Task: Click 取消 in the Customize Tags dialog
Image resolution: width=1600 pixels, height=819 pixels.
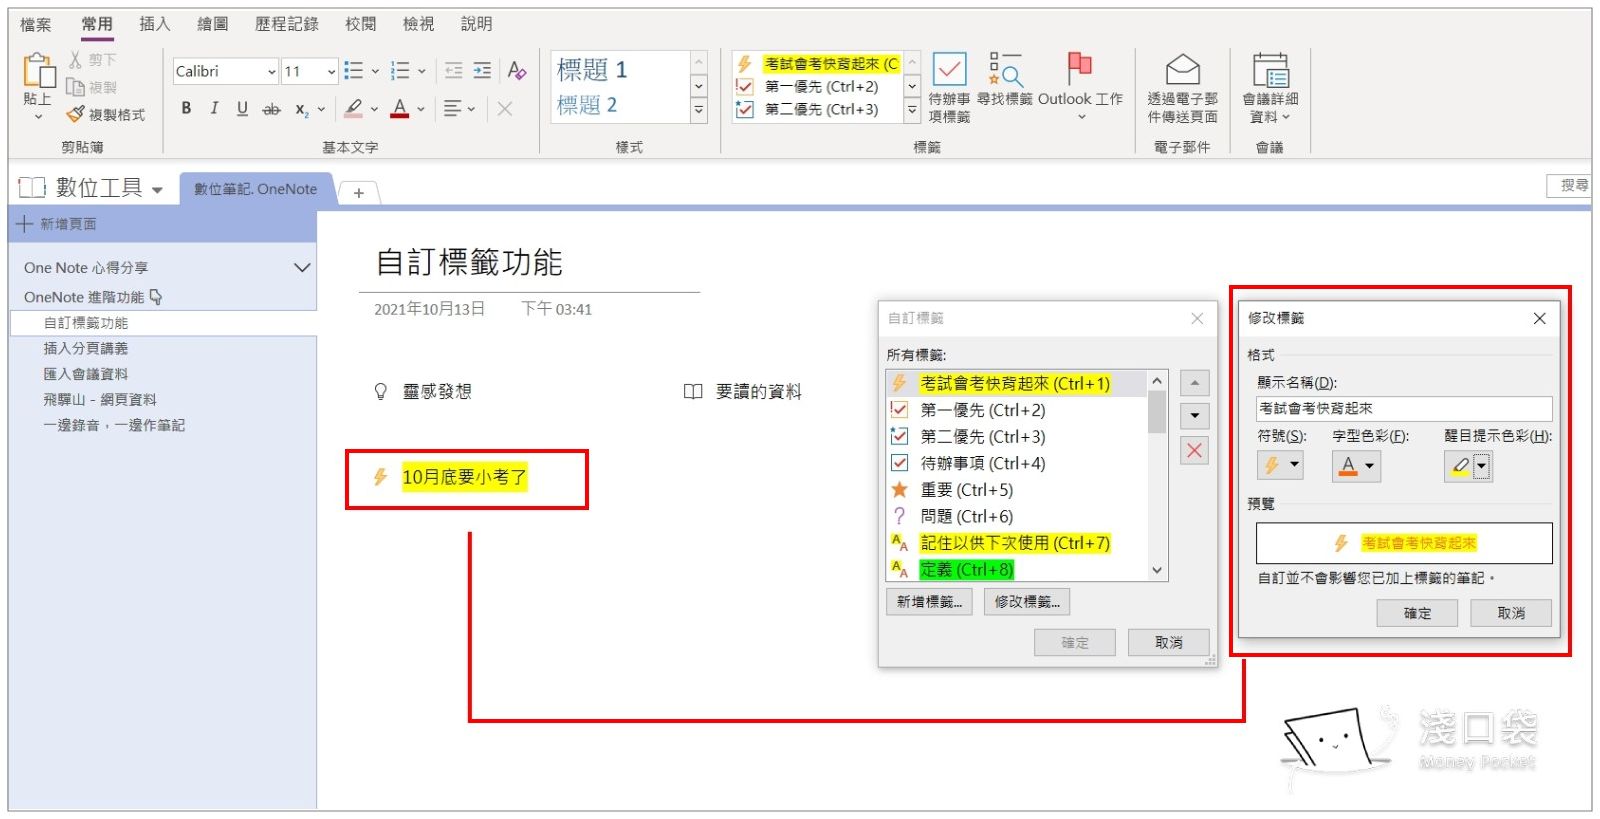Action: [x=1168, y=643]
